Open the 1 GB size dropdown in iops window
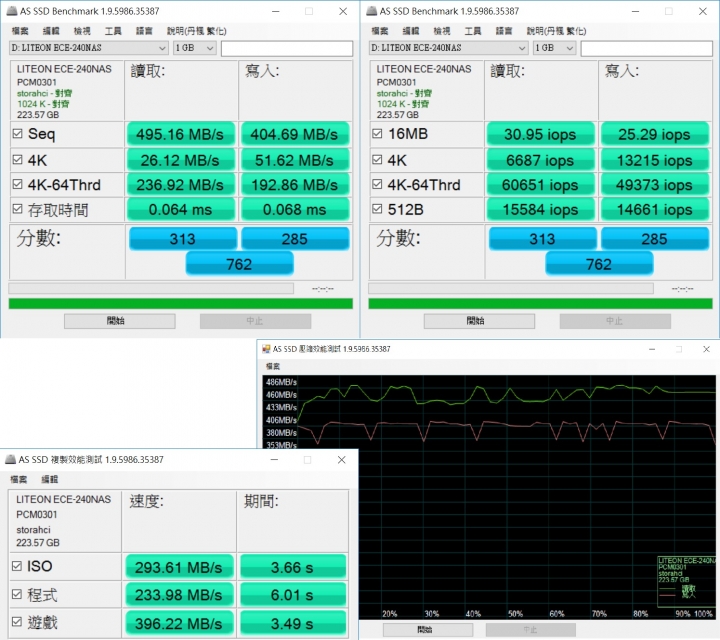The width and height of the screenshot is (720, 640). pyautogui.click(x=554, y=48)
